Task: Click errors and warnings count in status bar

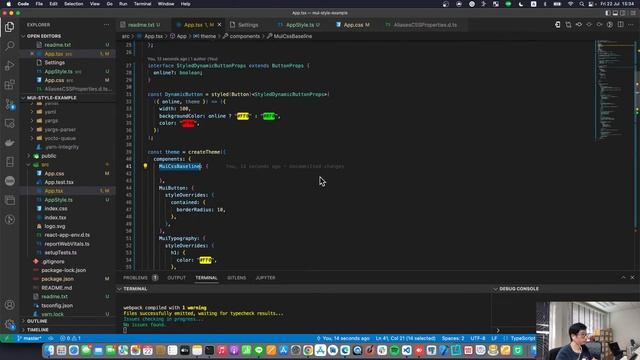Action: tap(70, 338)
